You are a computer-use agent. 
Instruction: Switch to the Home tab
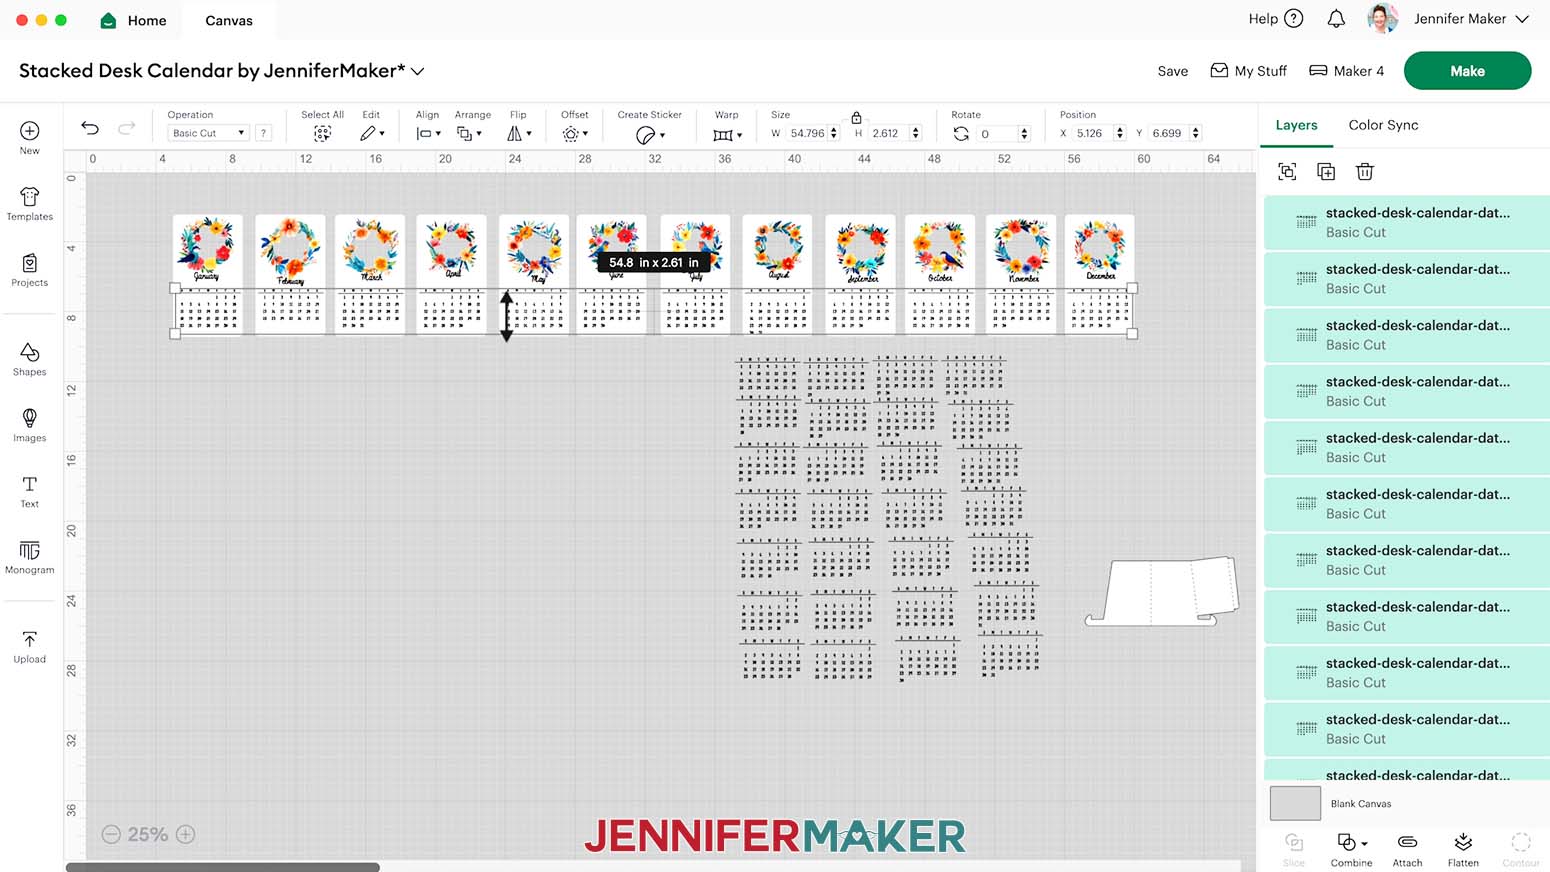(x=134, y=20)
